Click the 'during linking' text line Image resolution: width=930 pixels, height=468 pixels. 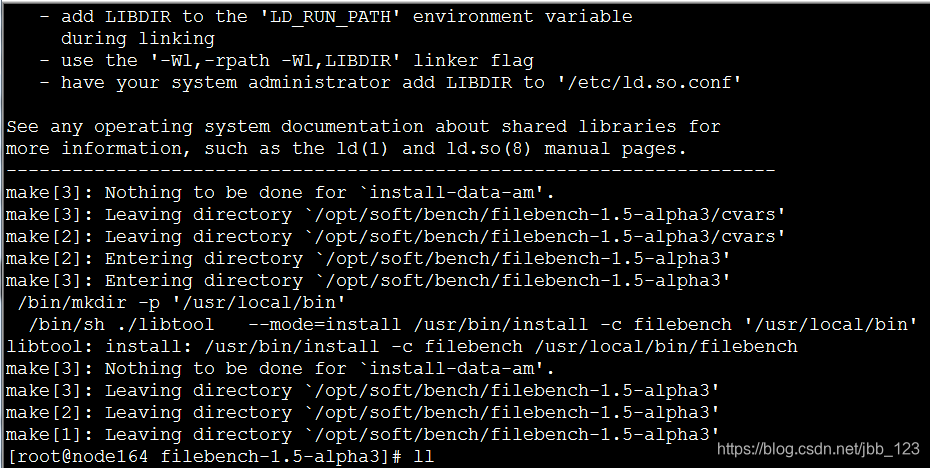tap(138, 39)
